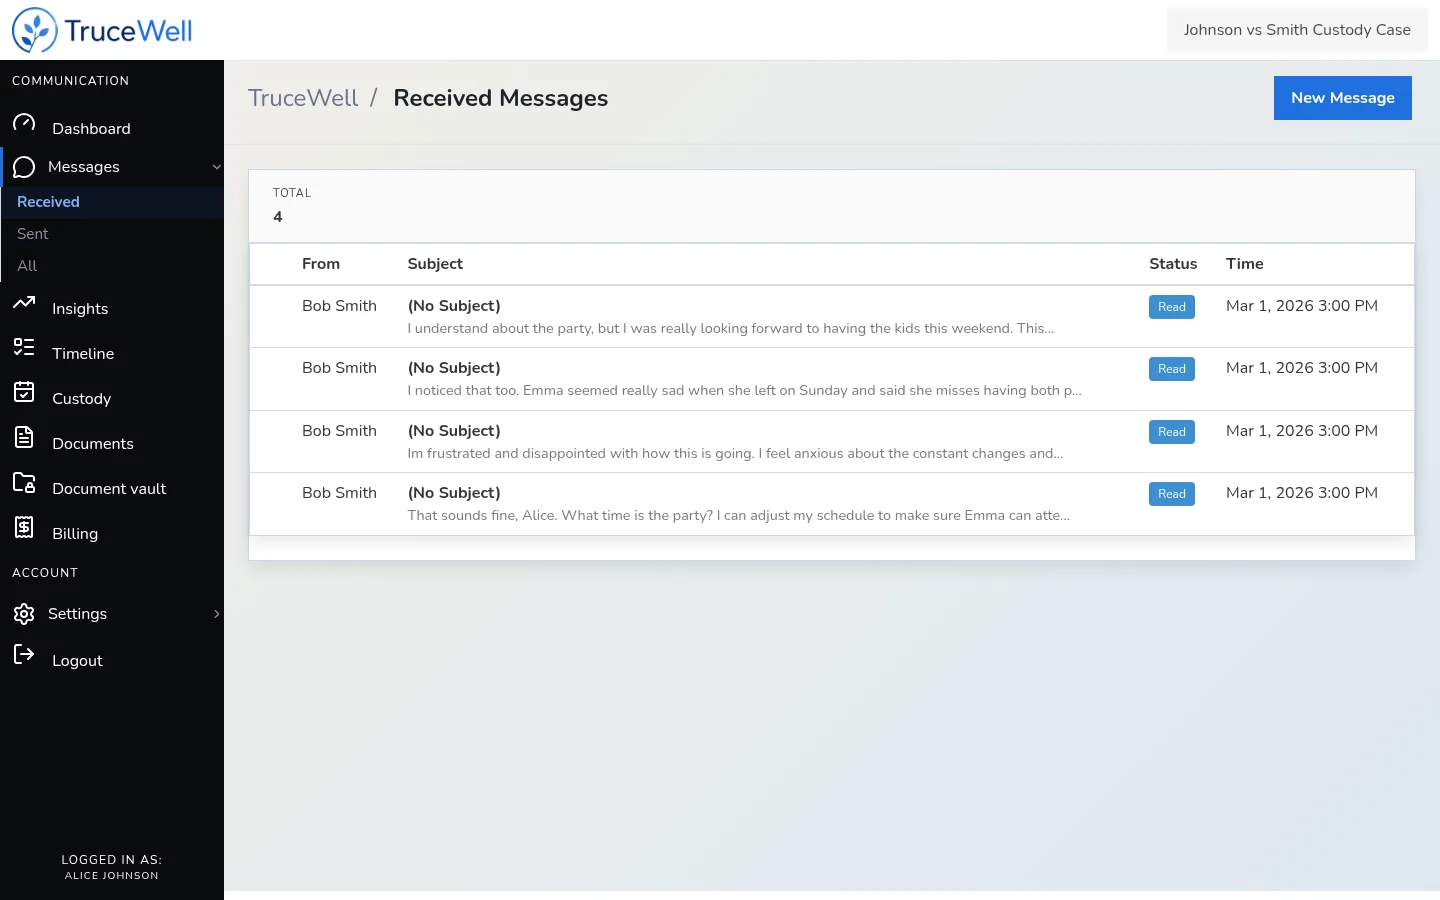Click the Logout door arrow icon
The image size is (1440, 900).
coord(24,655)
